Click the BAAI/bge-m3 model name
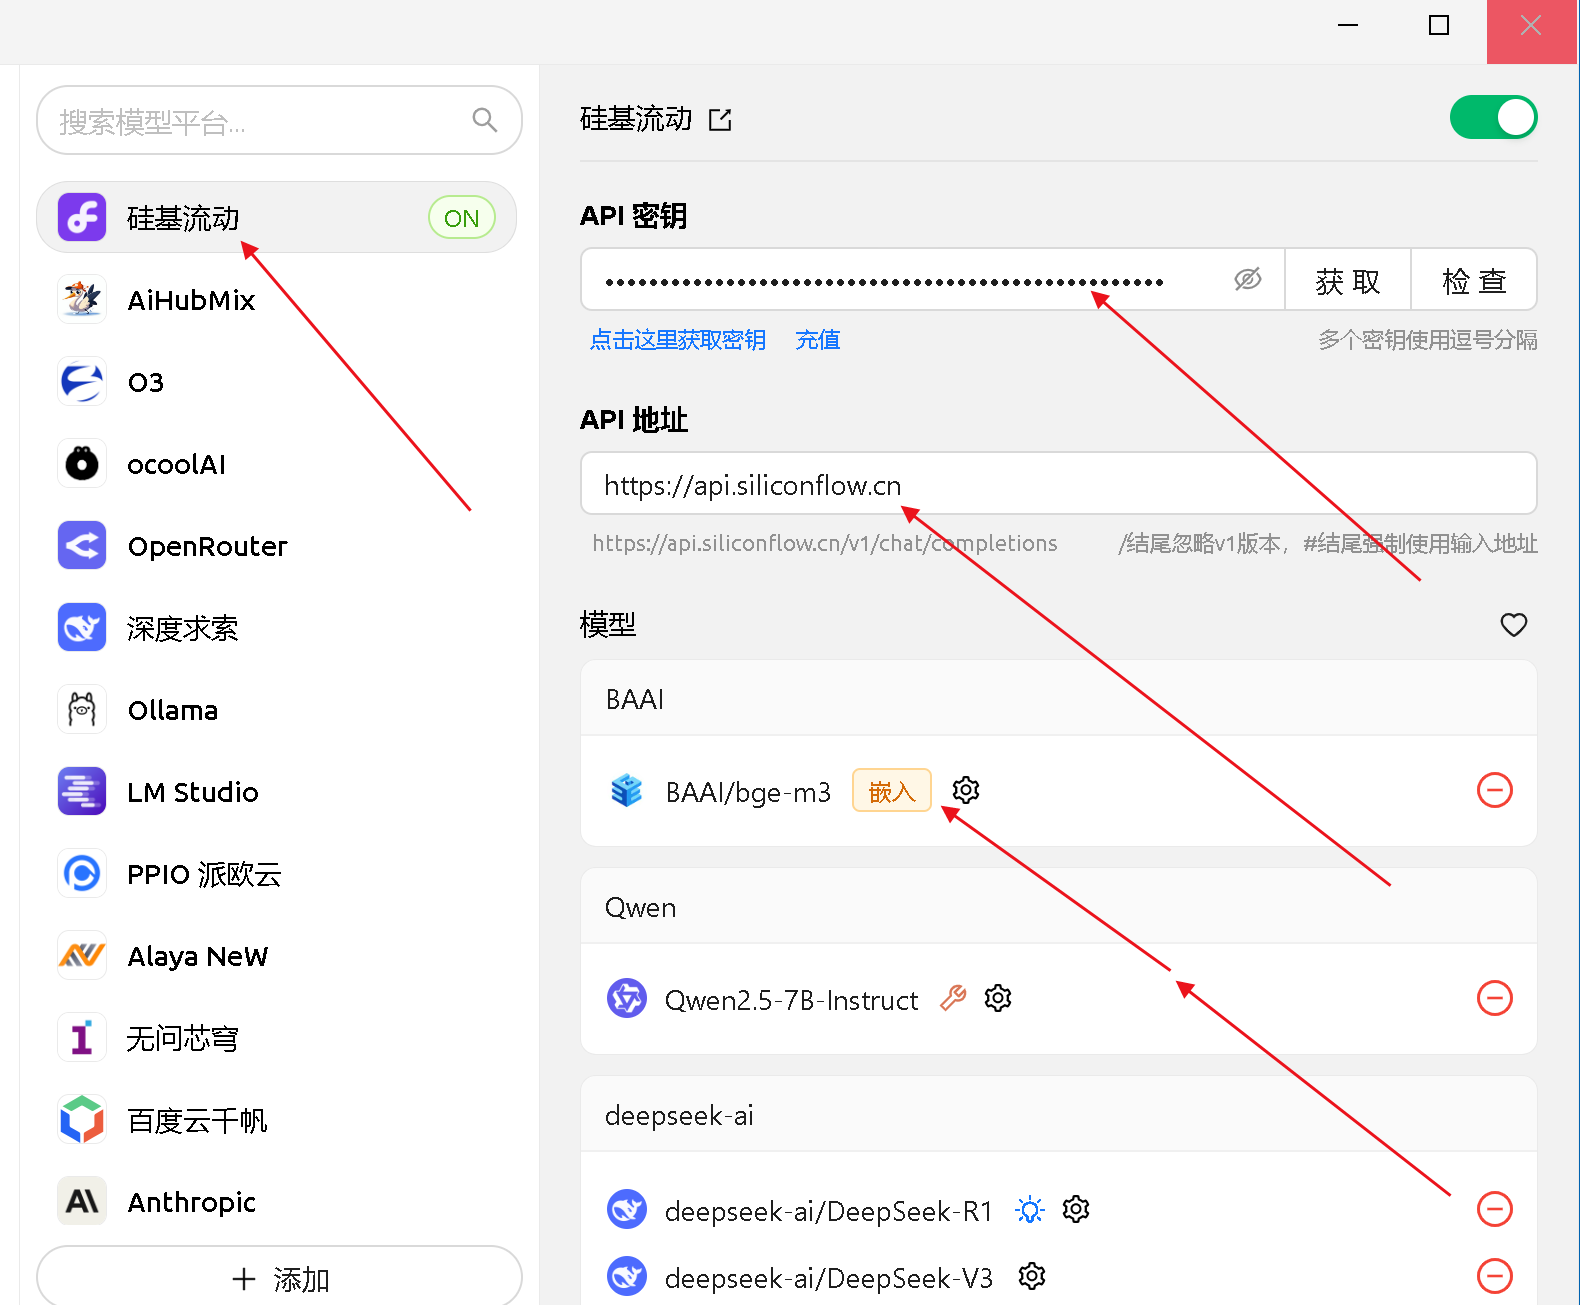Screen dimensions: 1580x1305 coord(748,792)
